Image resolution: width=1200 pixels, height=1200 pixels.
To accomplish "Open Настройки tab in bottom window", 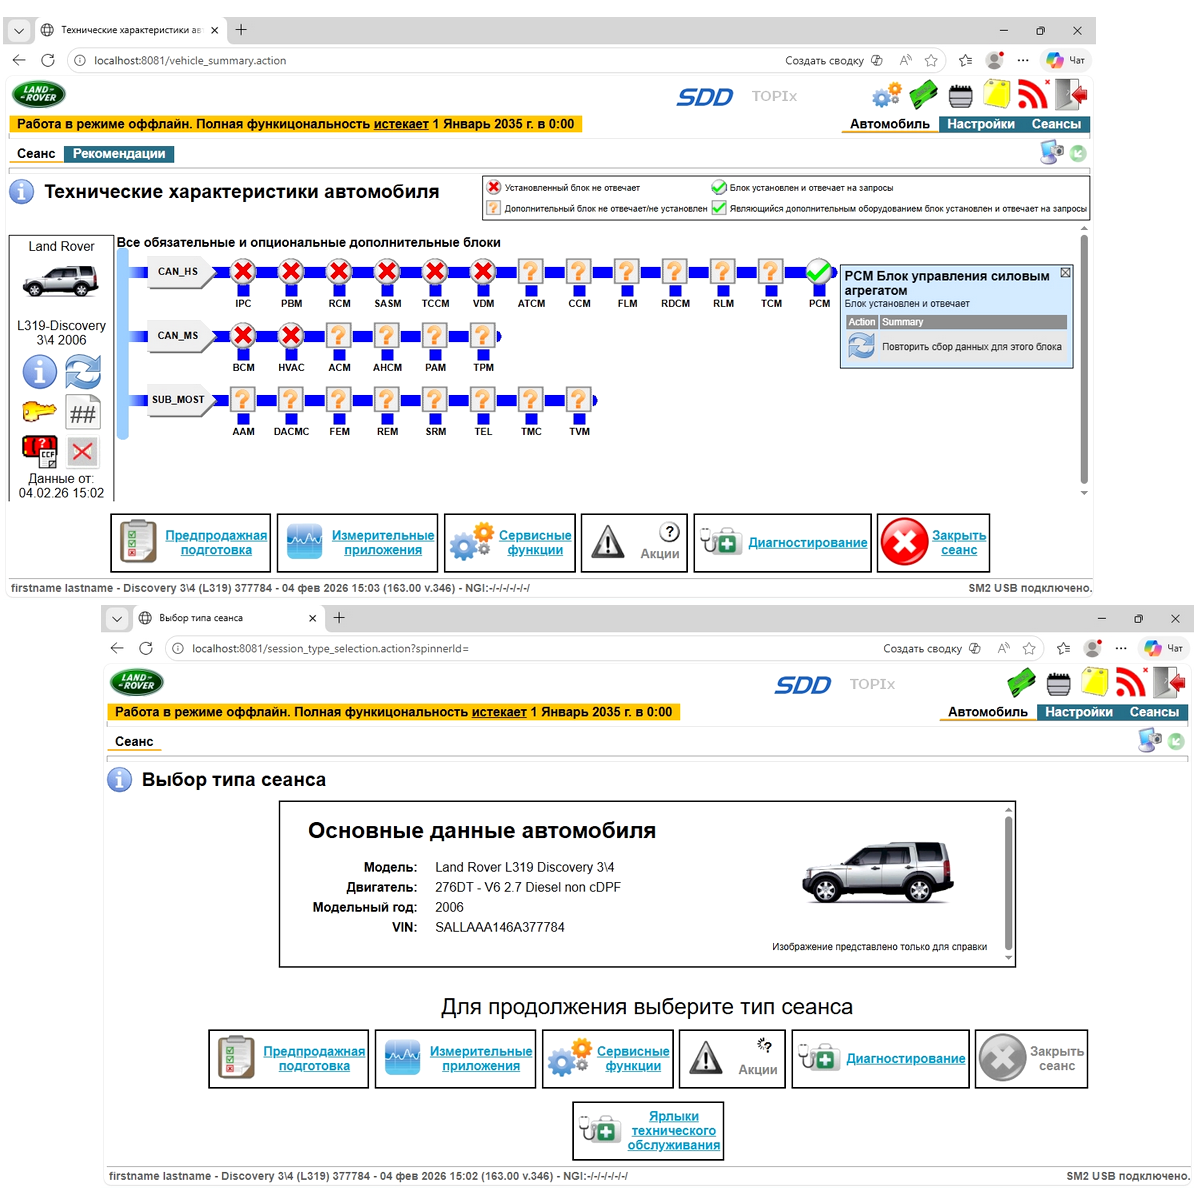I will [x=1079, y=712].
